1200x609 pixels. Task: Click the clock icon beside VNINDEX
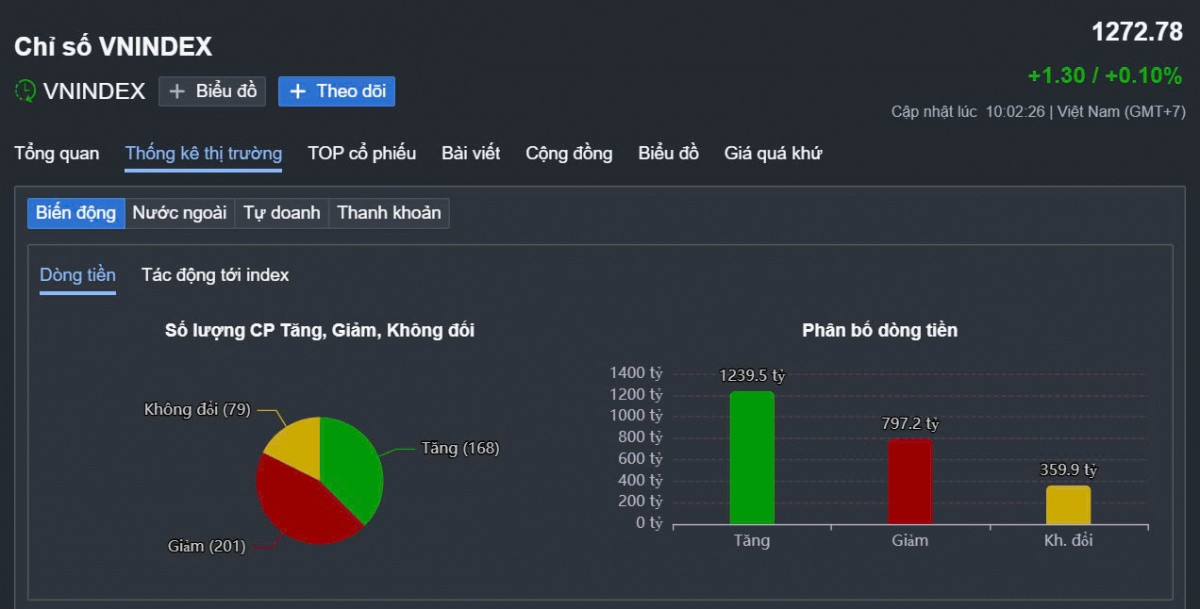pos(25,91)
